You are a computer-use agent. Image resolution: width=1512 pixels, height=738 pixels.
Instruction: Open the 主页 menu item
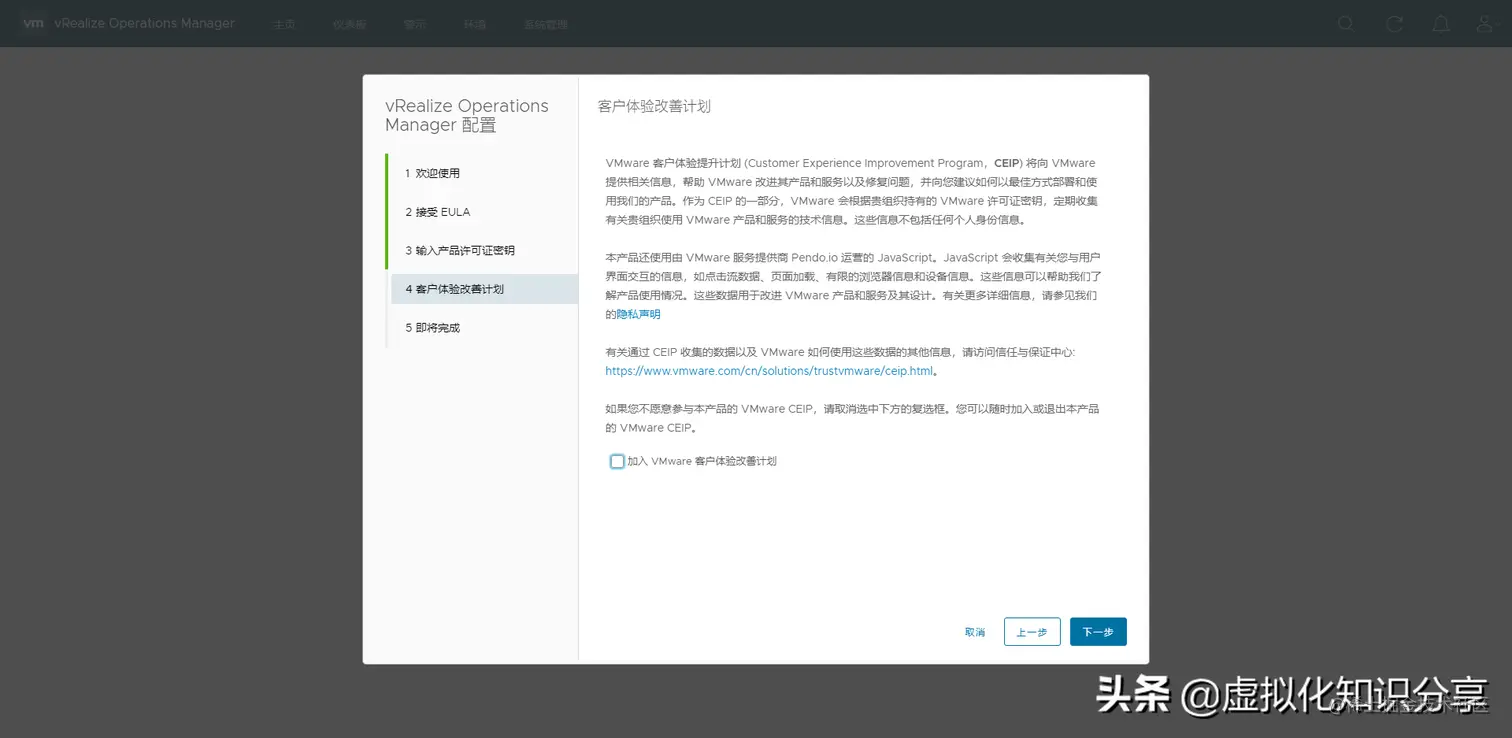click(x=284, y=23)
